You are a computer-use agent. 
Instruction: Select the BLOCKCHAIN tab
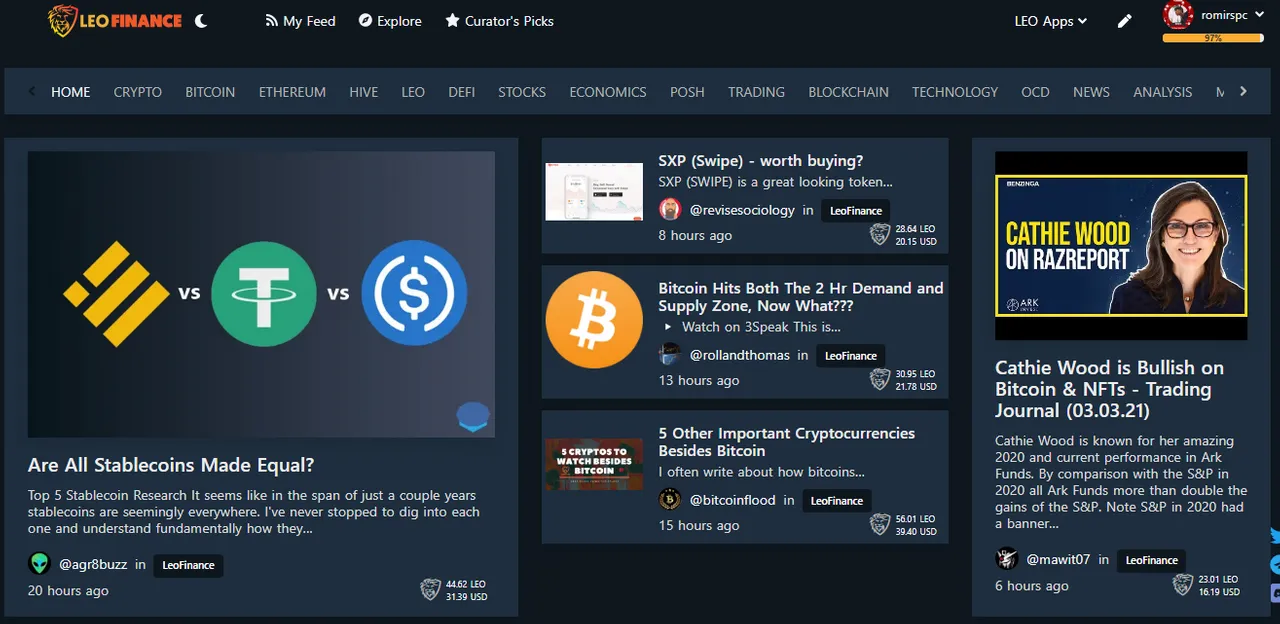point(848,92)
